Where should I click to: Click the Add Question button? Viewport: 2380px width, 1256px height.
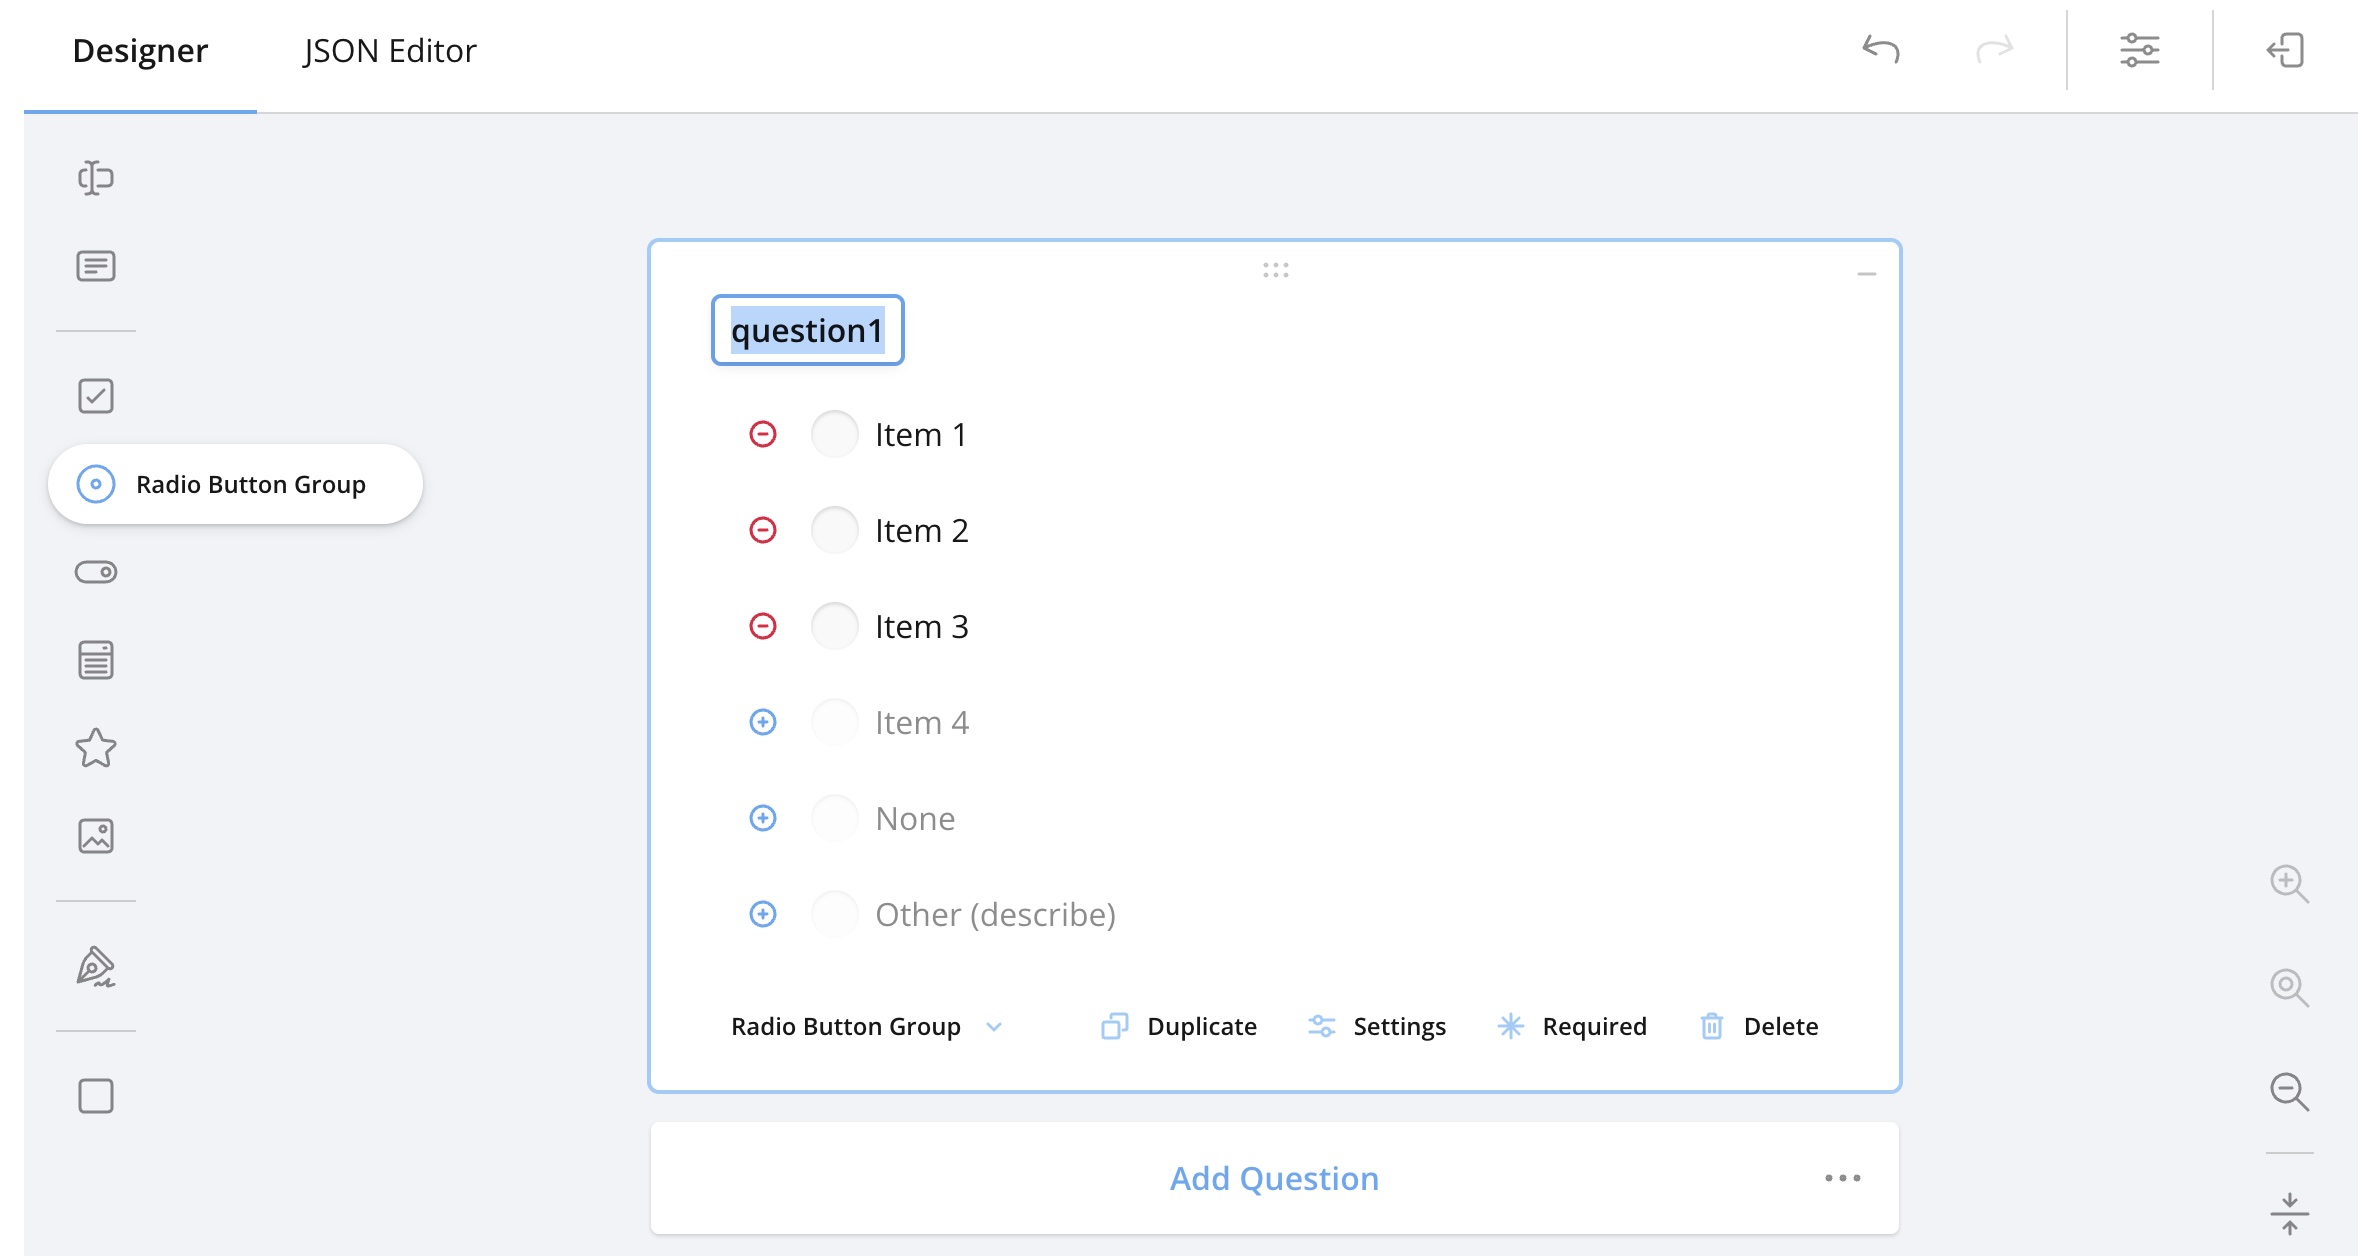pos(1274,1178)
